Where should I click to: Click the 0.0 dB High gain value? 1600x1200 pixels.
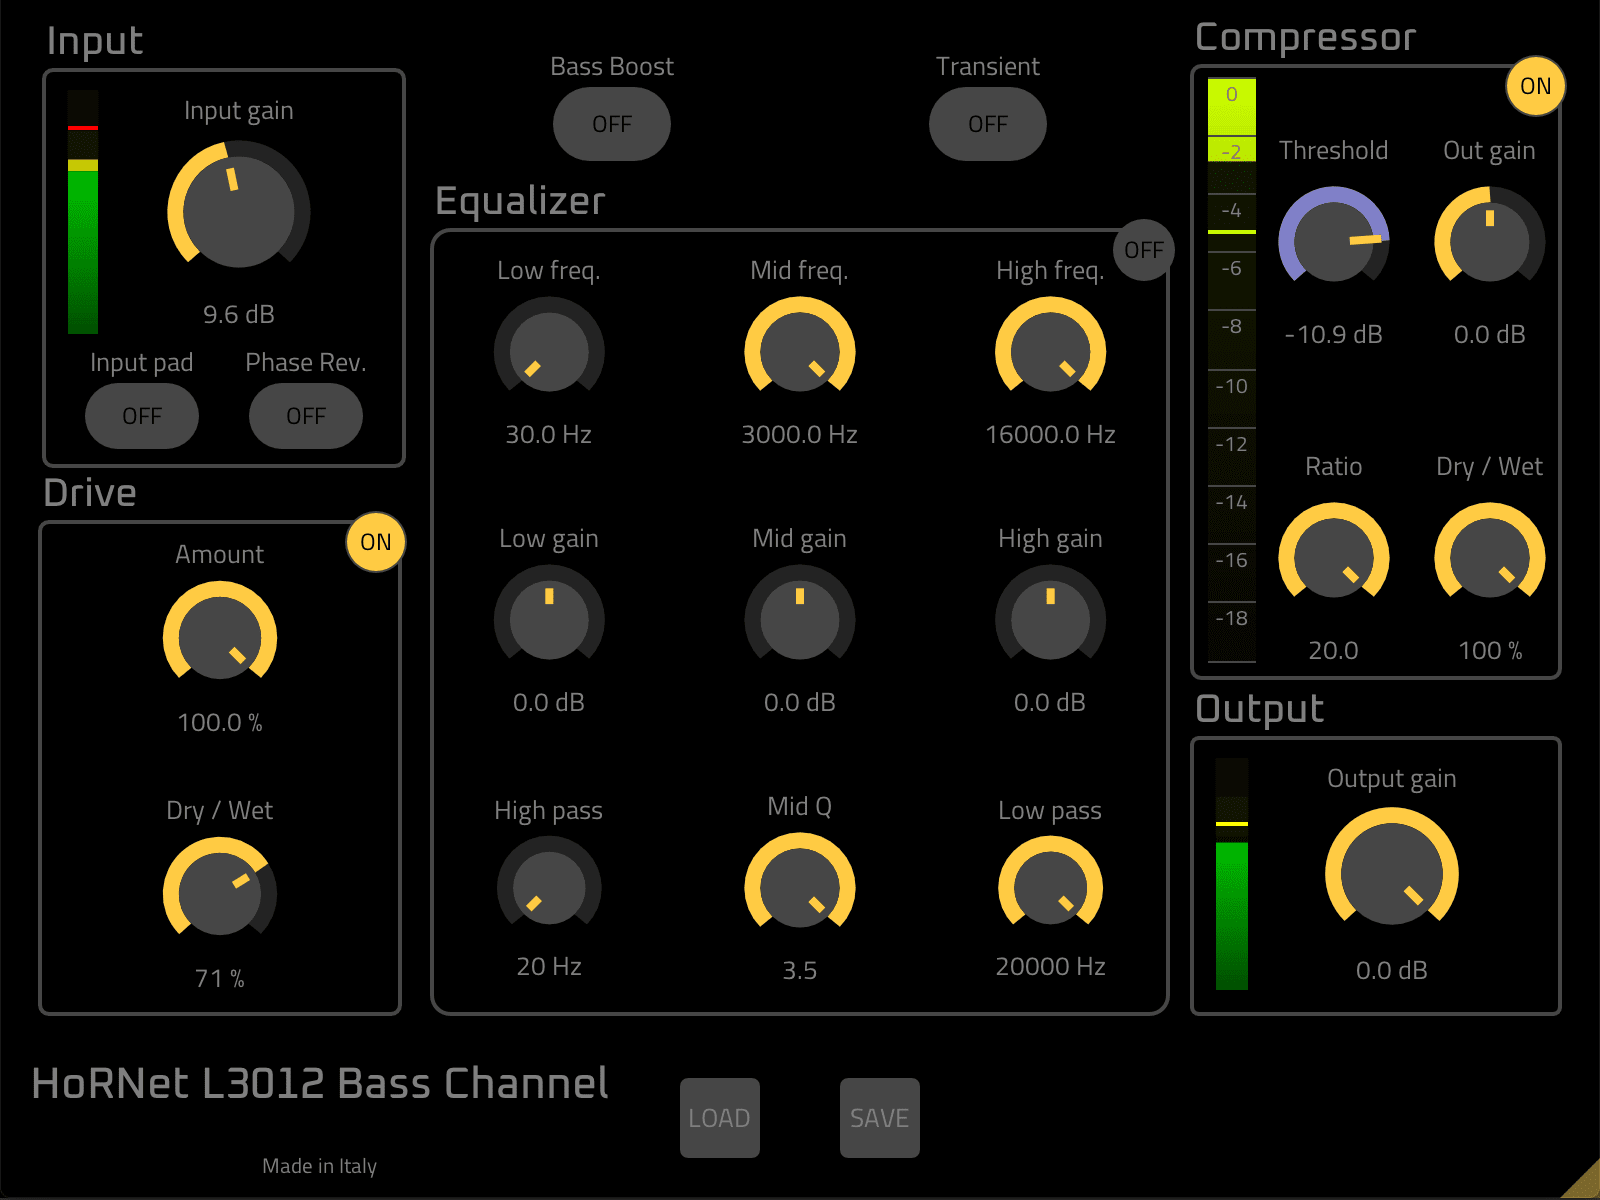coord(1050,703)
